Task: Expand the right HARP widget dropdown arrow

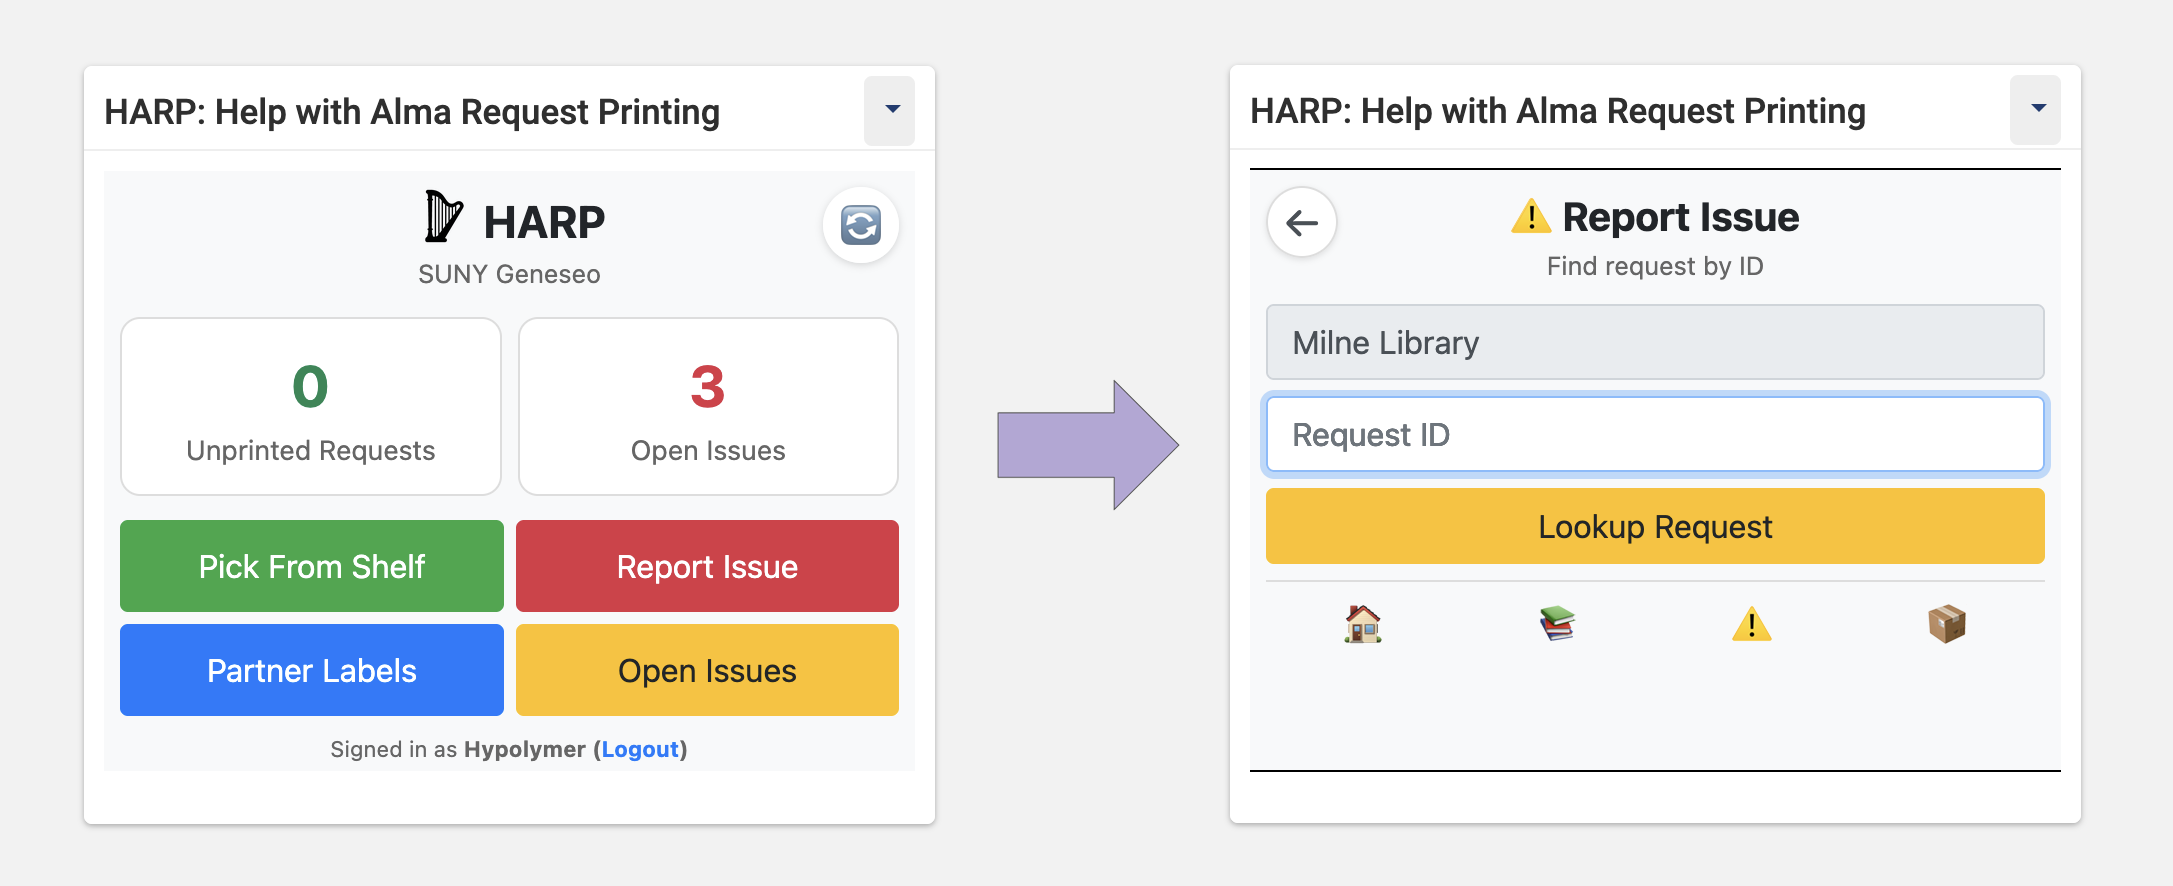Action: point(2036,109)
